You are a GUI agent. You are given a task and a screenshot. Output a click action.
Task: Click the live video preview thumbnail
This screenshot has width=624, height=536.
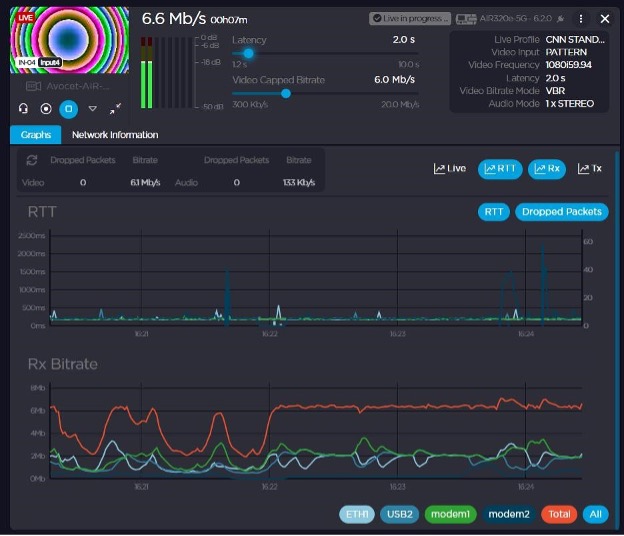click(69, 38)
